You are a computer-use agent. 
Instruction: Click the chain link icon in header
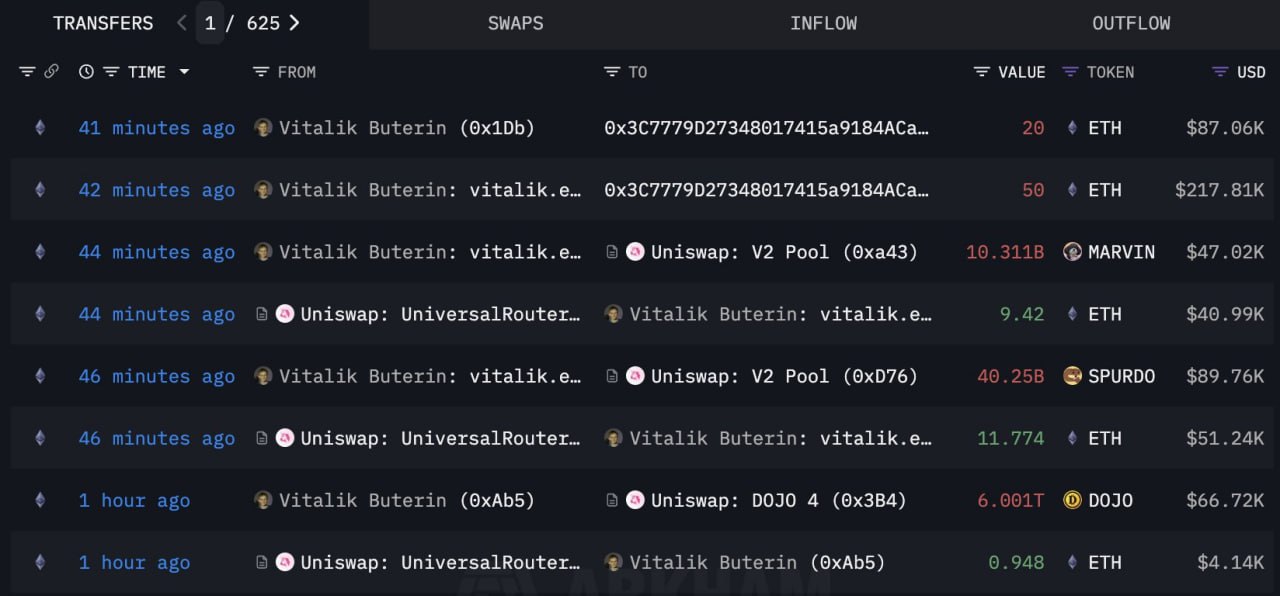tap(51, 72)
